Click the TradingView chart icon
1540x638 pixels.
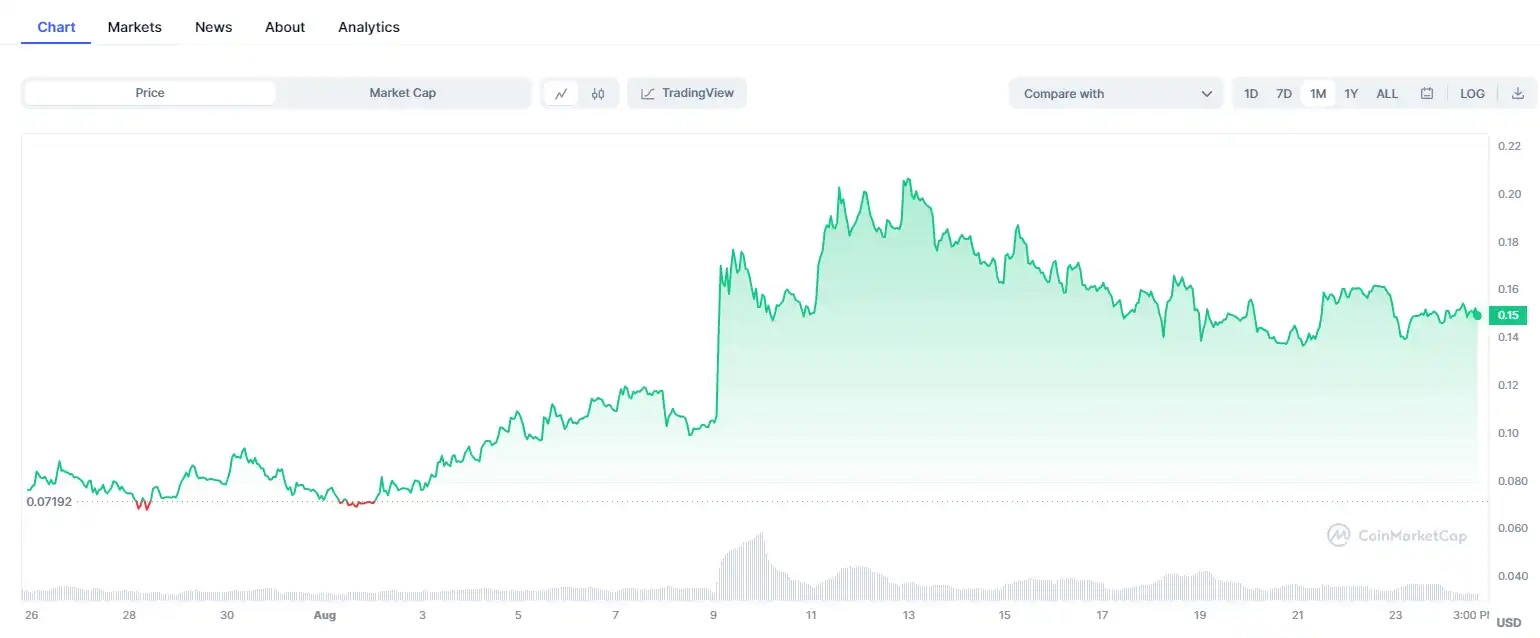648,94
